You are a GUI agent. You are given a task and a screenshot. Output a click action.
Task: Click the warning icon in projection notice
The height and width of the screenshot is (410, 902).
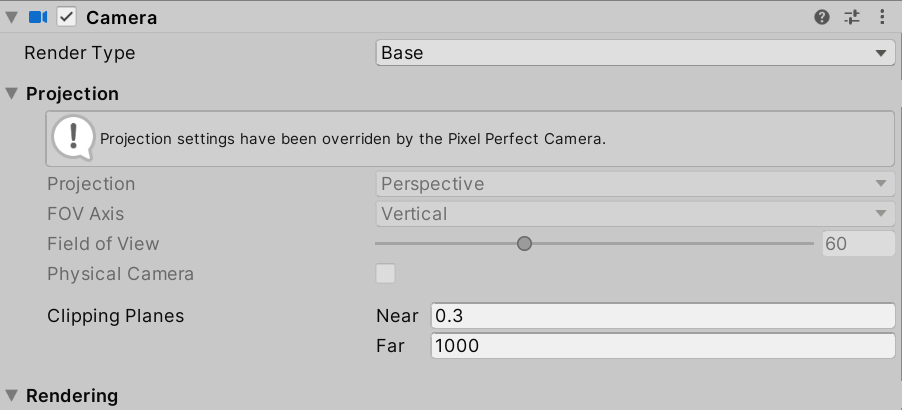73,138
